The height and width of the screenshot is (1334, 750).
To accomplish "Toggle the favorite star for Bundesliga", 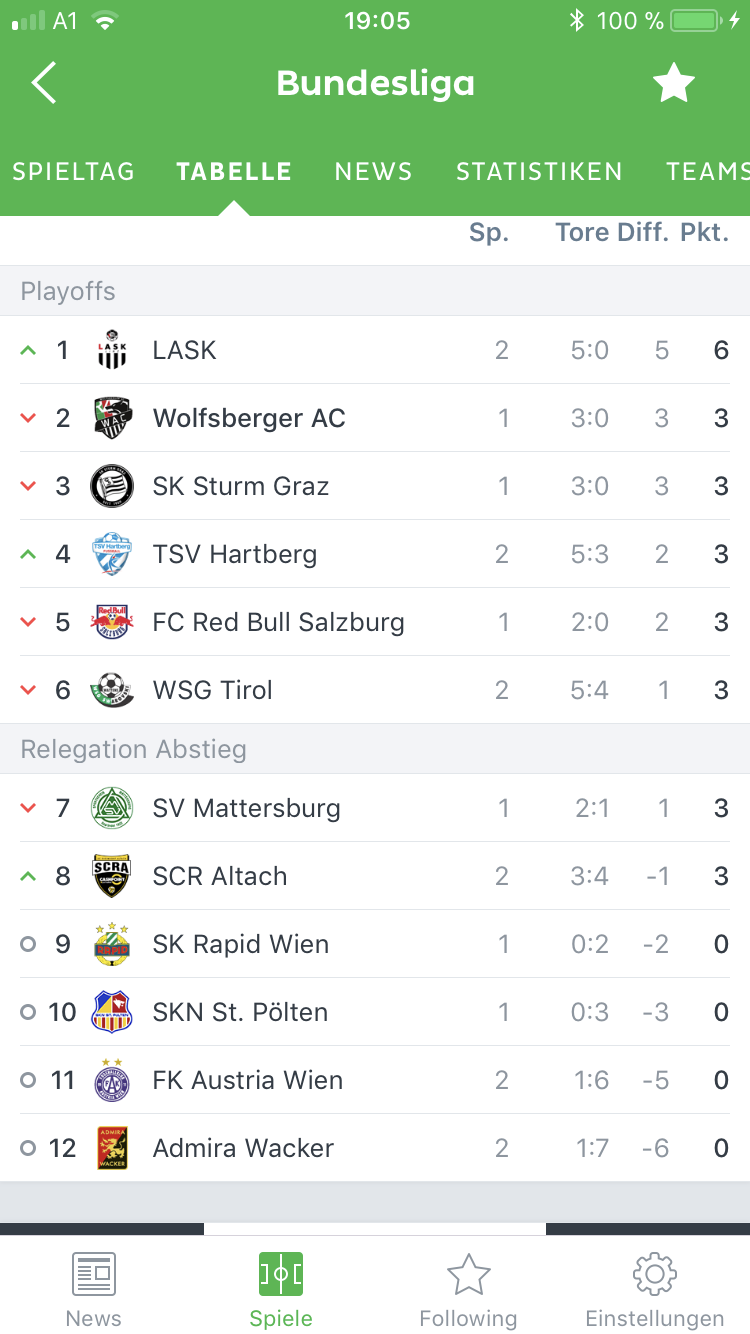I will (673, 84).
